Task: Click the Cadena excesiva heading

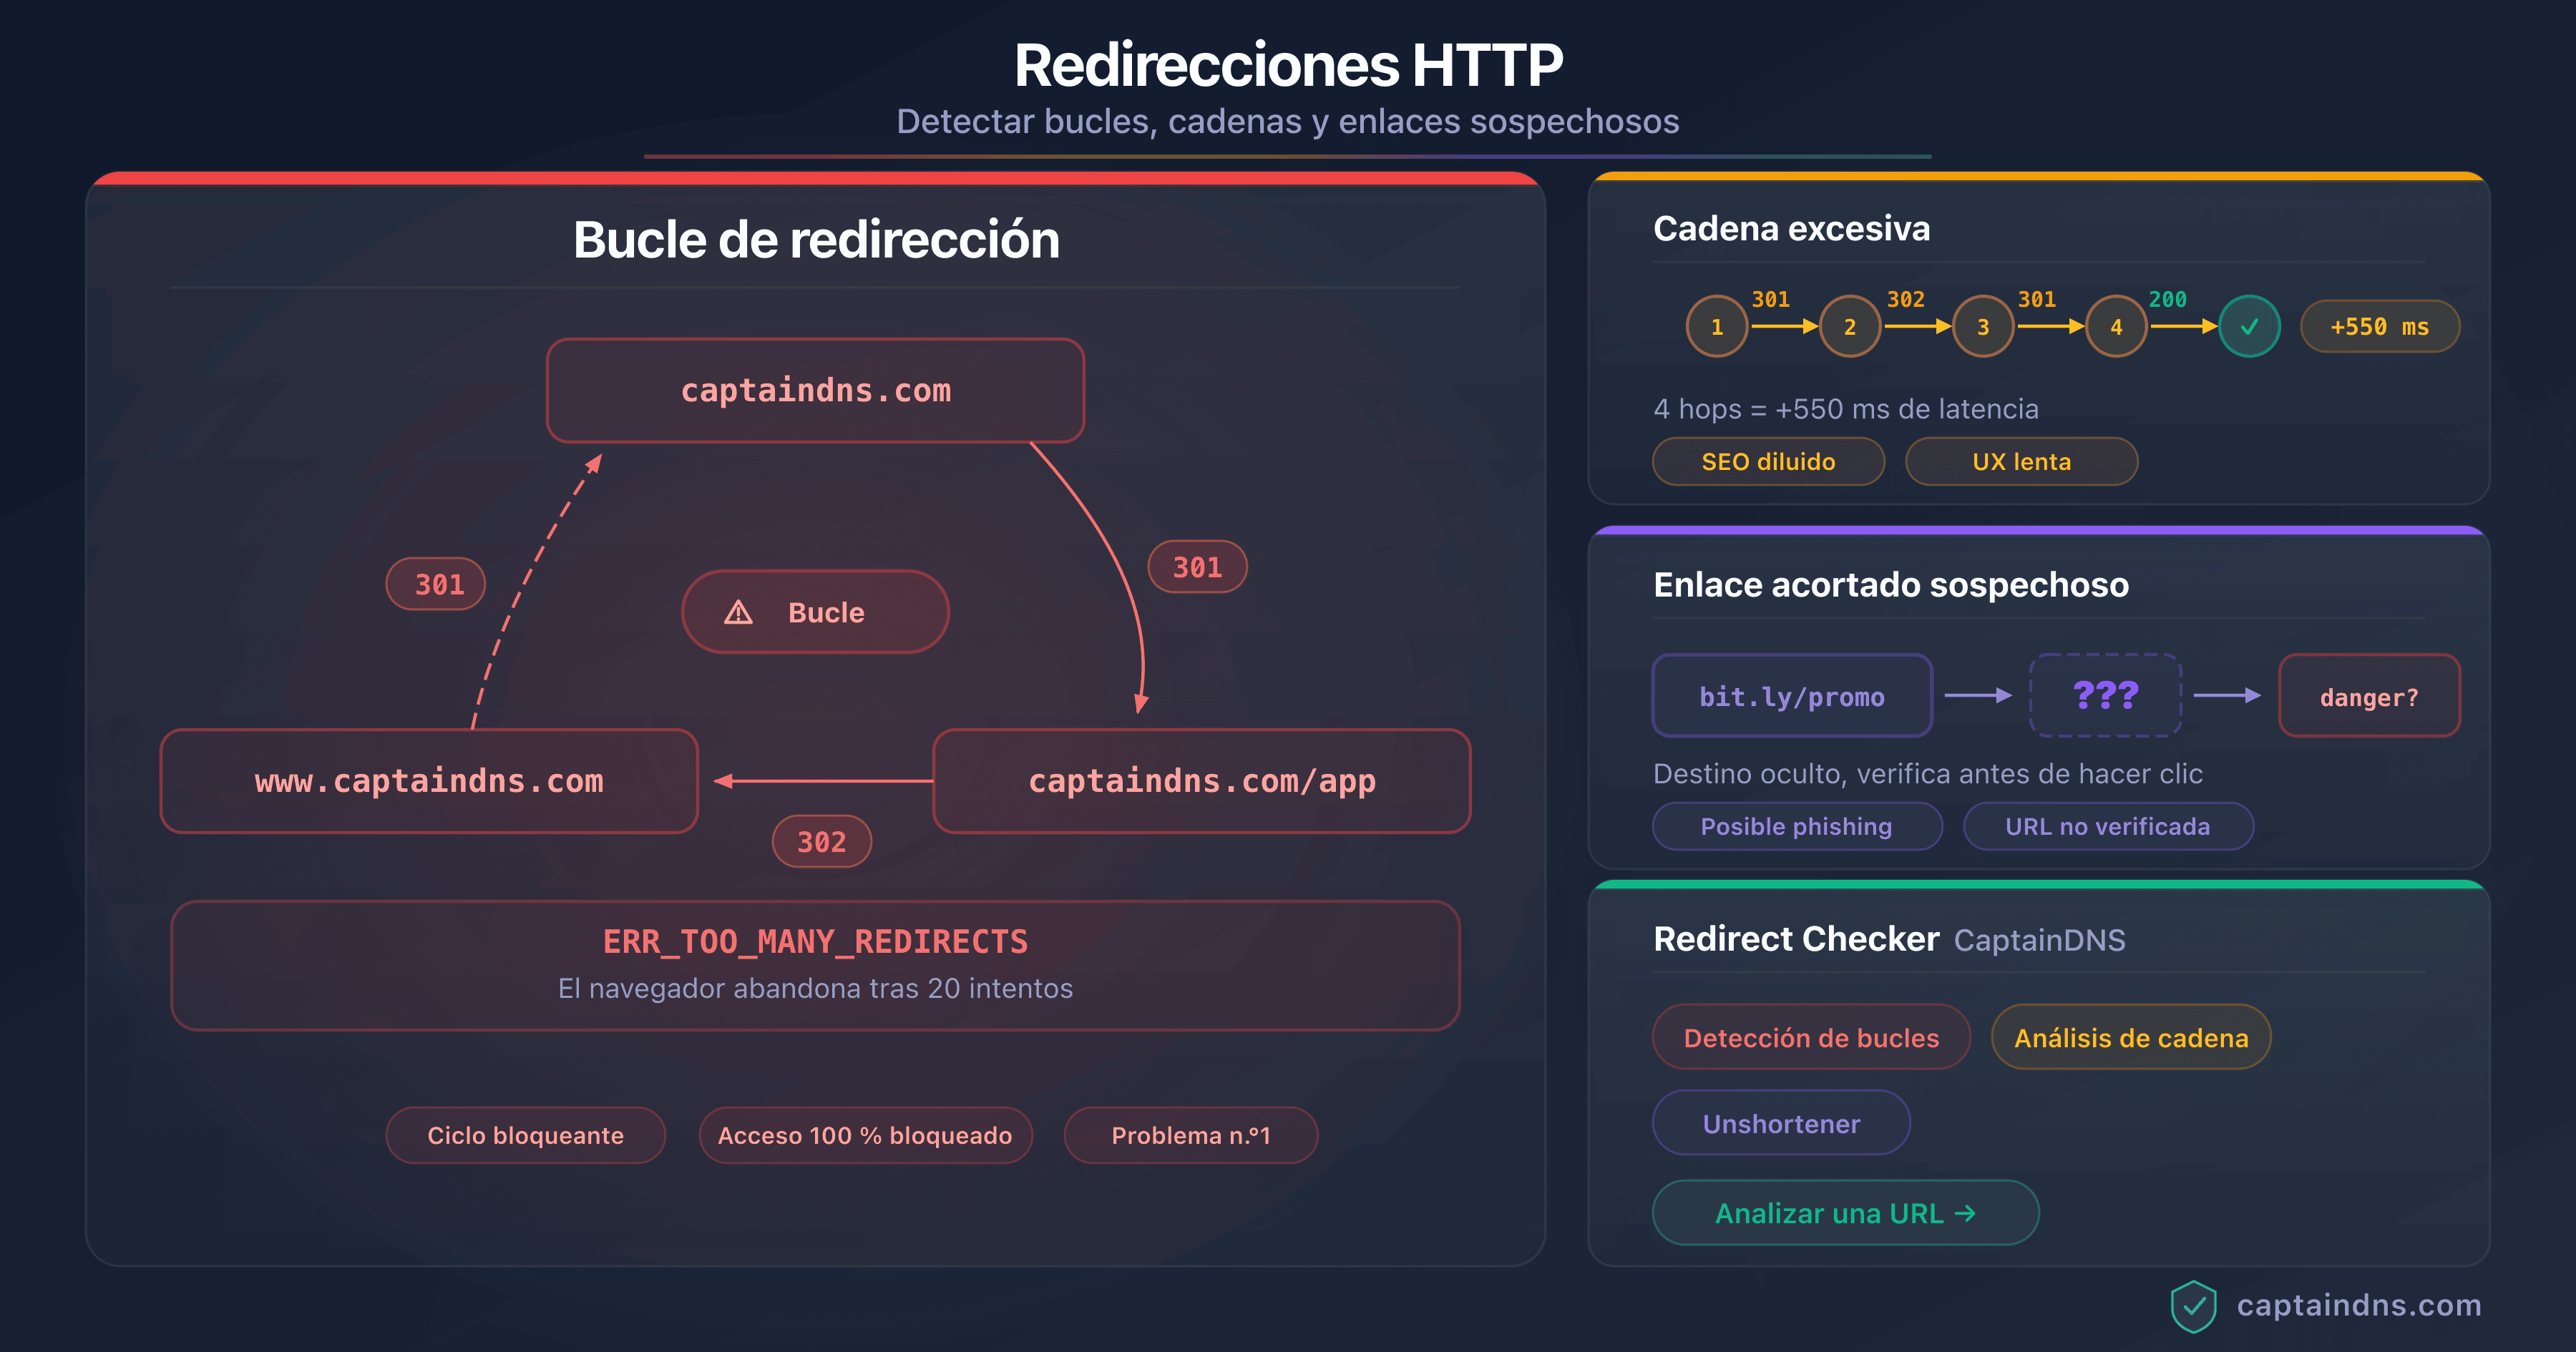Action: [1791, 228]
